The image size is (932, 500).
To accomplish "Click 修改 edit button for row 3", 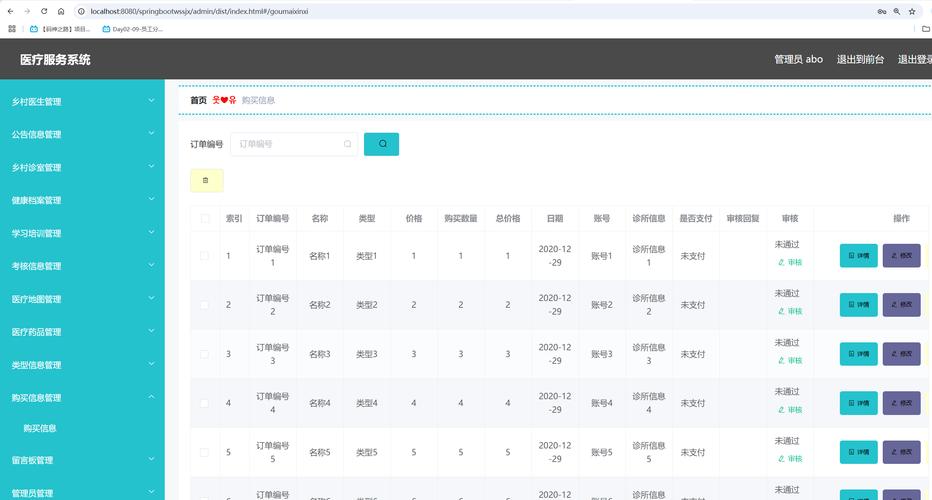I will pos(901,354).
